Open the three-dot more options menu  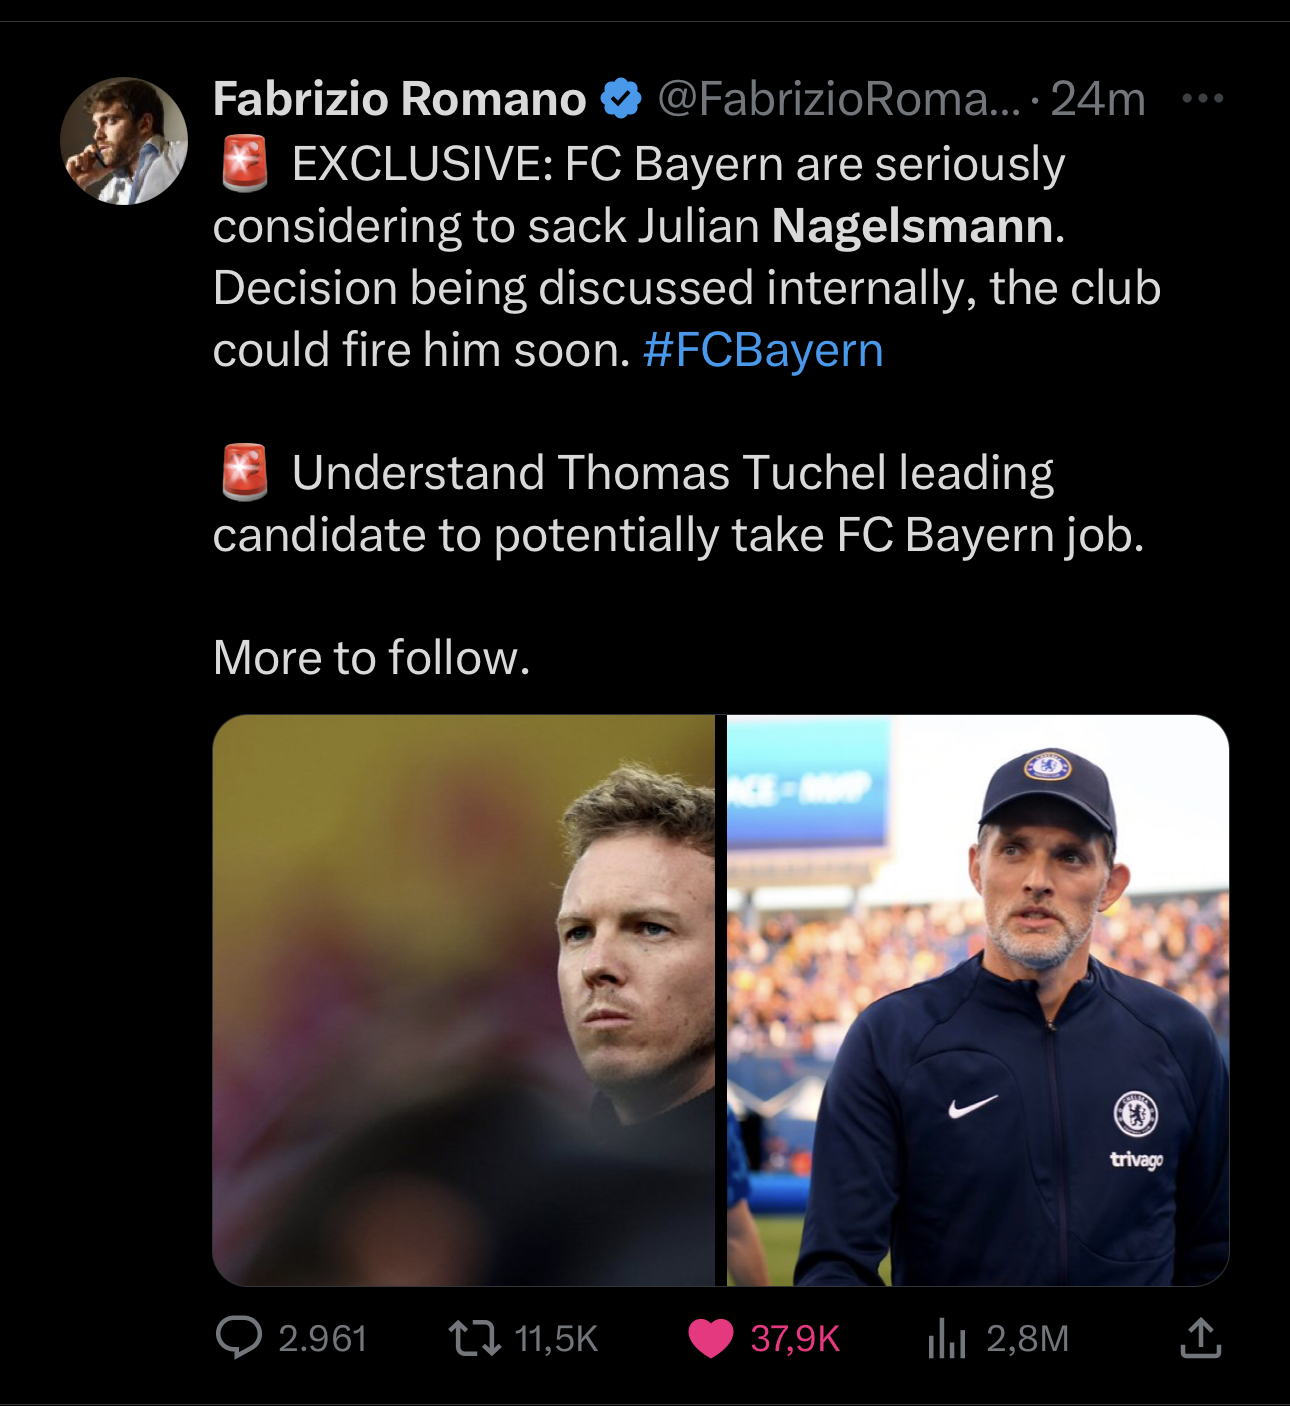(x=1202, y=99)
